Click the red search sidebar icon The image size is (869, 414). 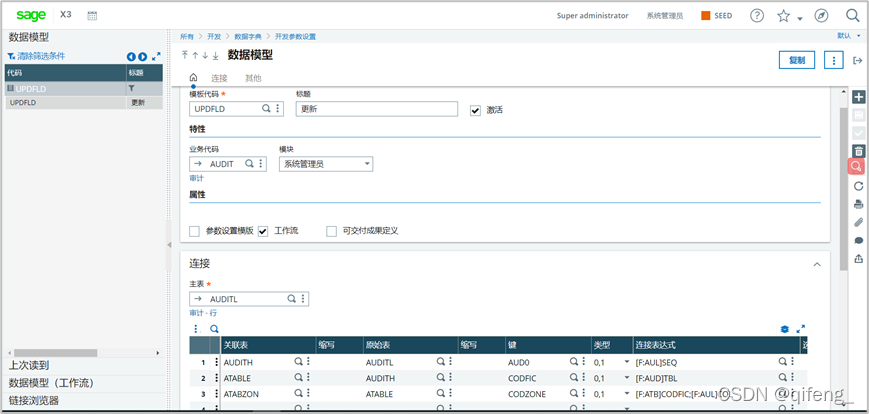(856, 166)
